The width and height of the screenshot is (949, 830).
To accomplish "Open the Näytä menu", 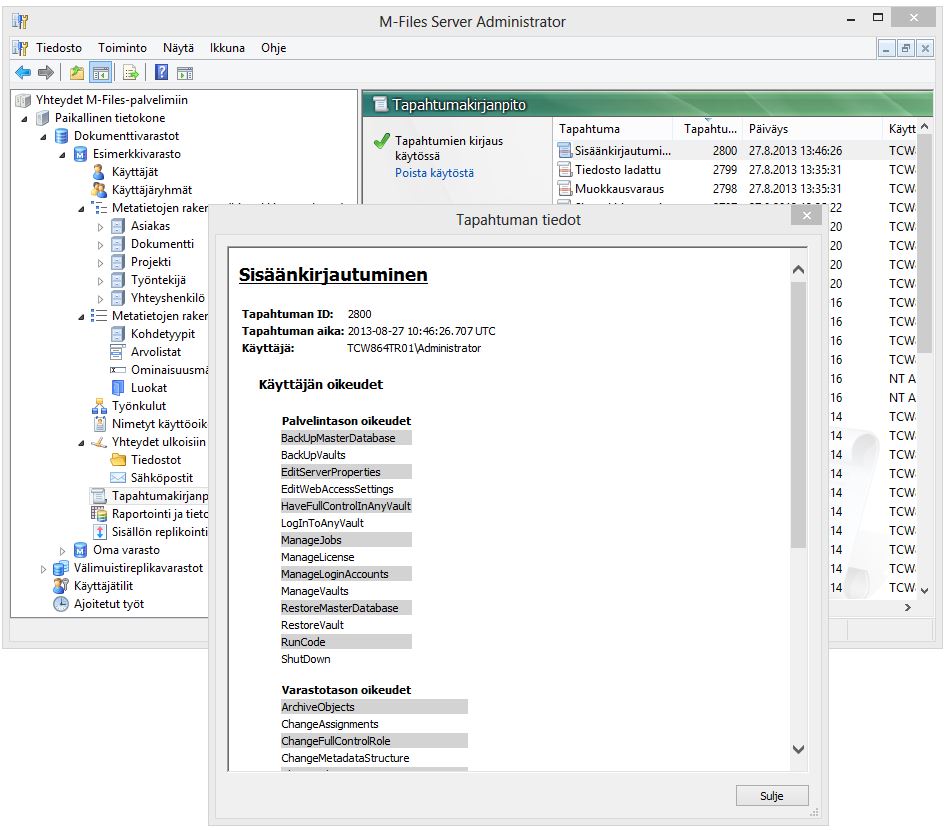I will pos(179,48).
